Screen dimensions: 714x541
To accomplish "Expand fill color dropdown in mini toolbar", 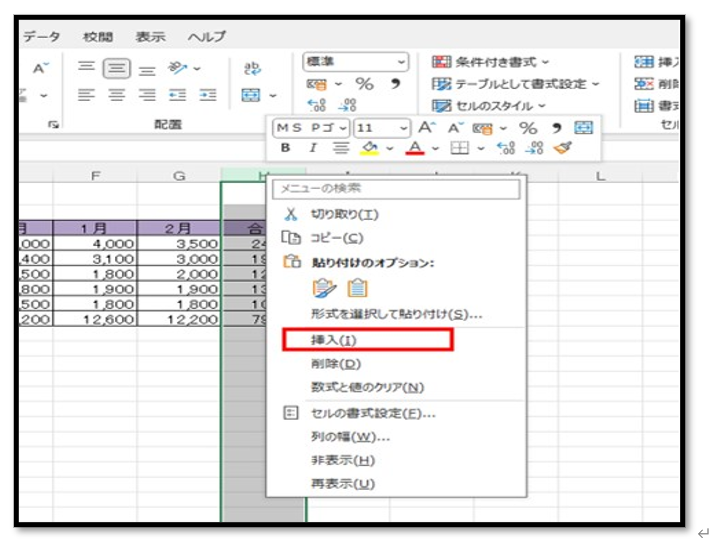I will (x=390, y=148).
